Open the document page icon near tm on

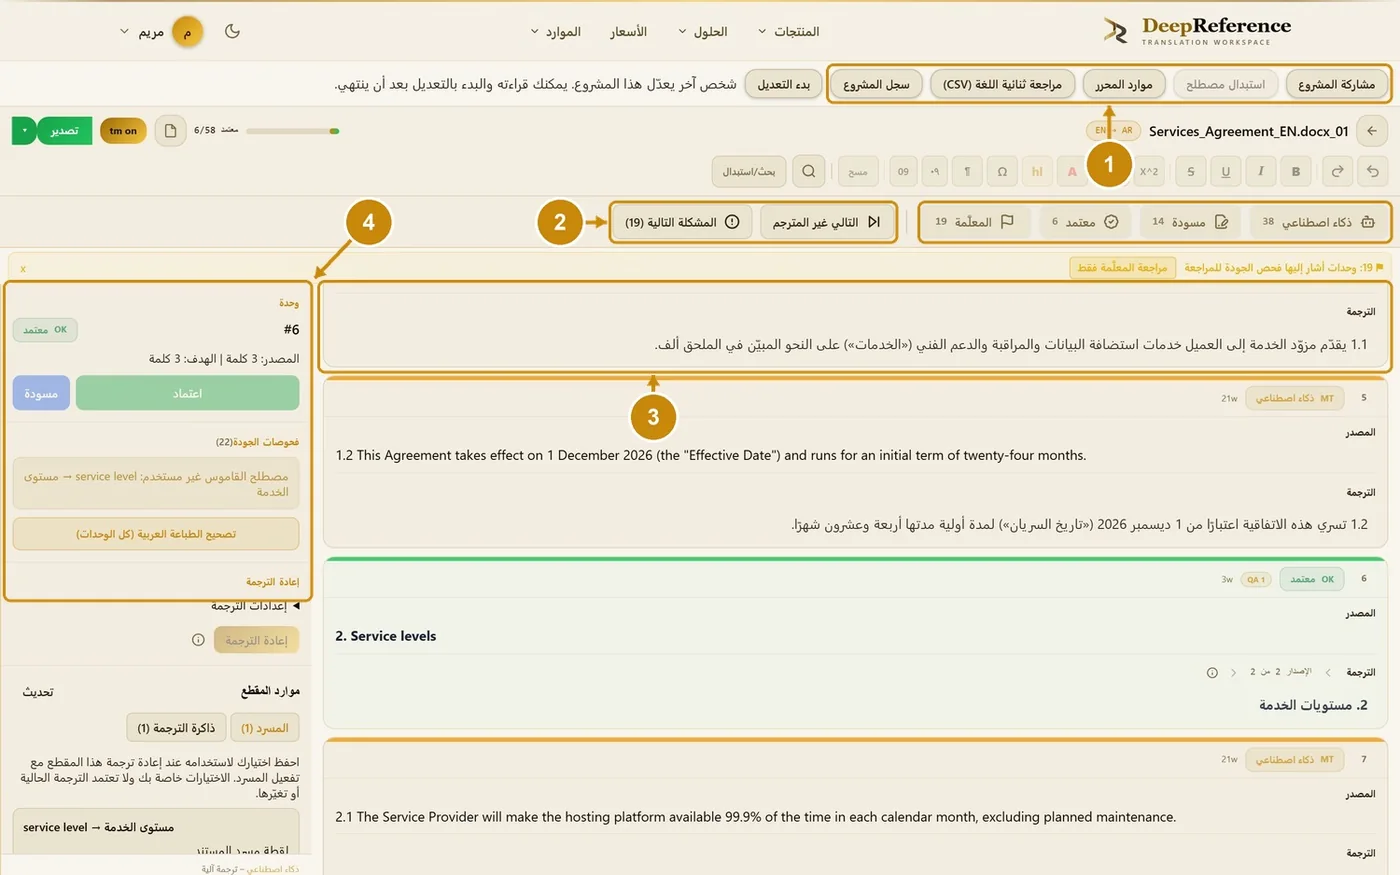click(170, 131)
